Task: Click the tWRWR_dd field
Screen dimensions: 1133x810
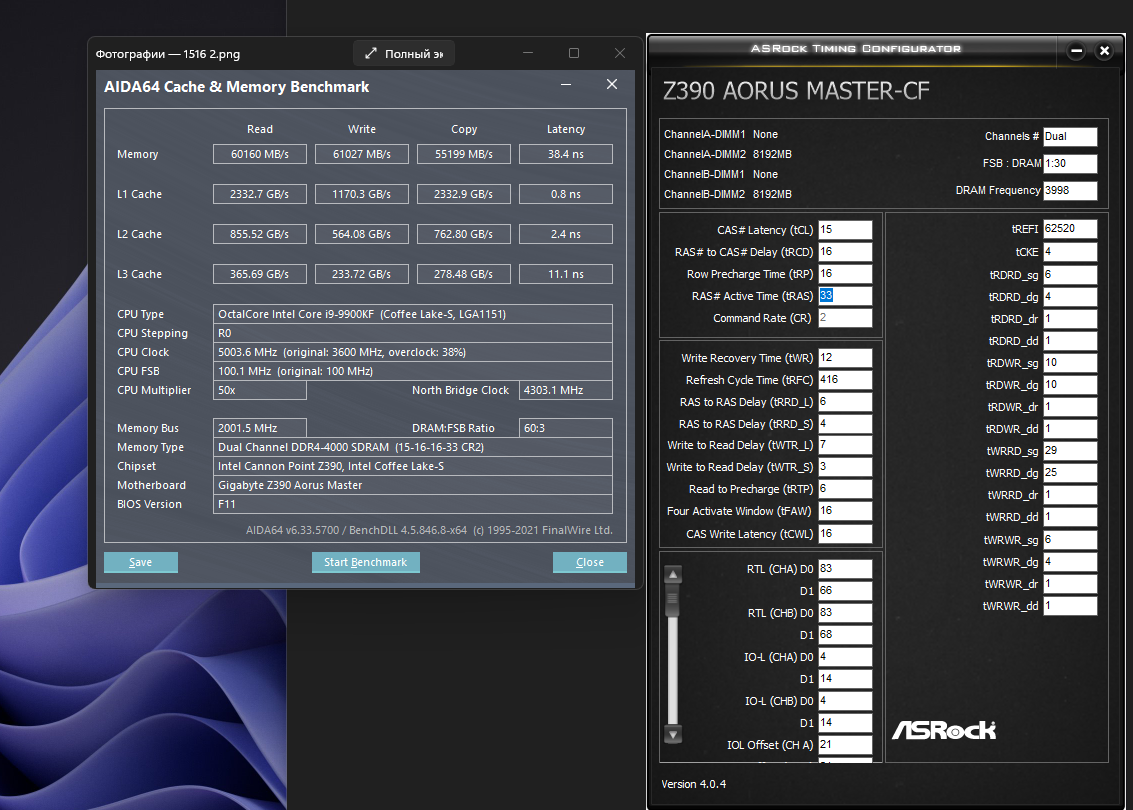Action: click(1070, 606)
